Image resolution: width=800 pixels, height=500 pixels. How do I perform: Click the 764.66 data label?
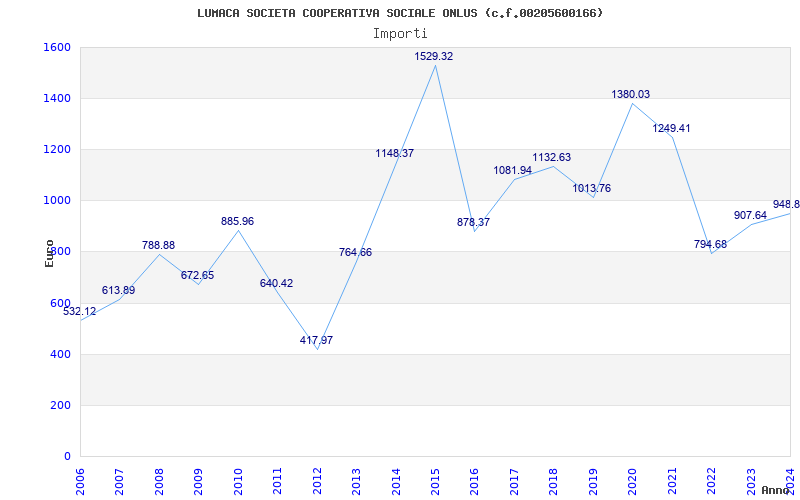pos(356,253)
